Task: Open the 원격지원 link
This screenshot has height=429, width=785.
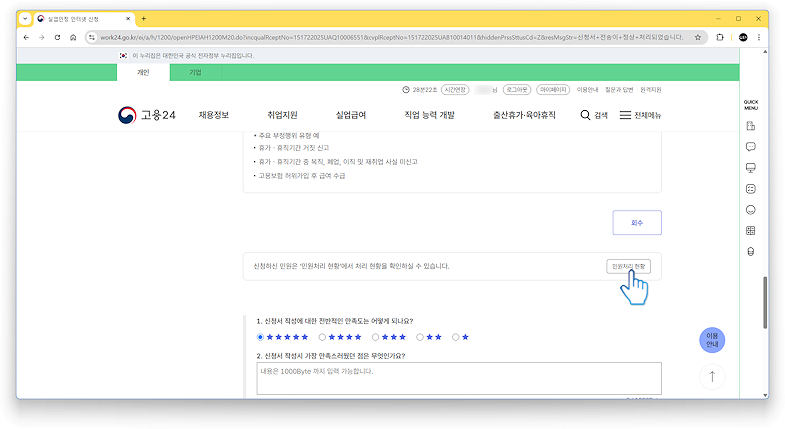Action: (x=651, y=90)
